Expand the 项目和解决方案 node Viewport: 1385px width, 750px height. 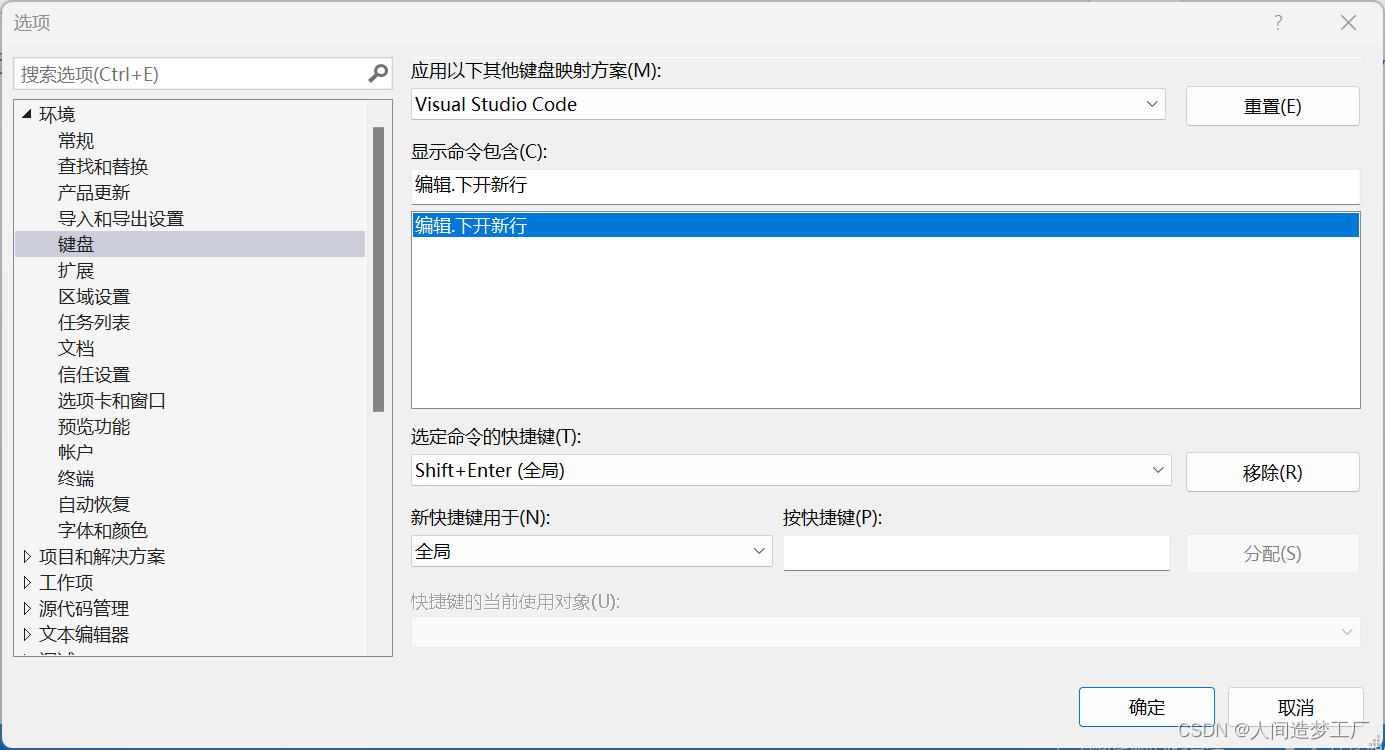[27, 557]
